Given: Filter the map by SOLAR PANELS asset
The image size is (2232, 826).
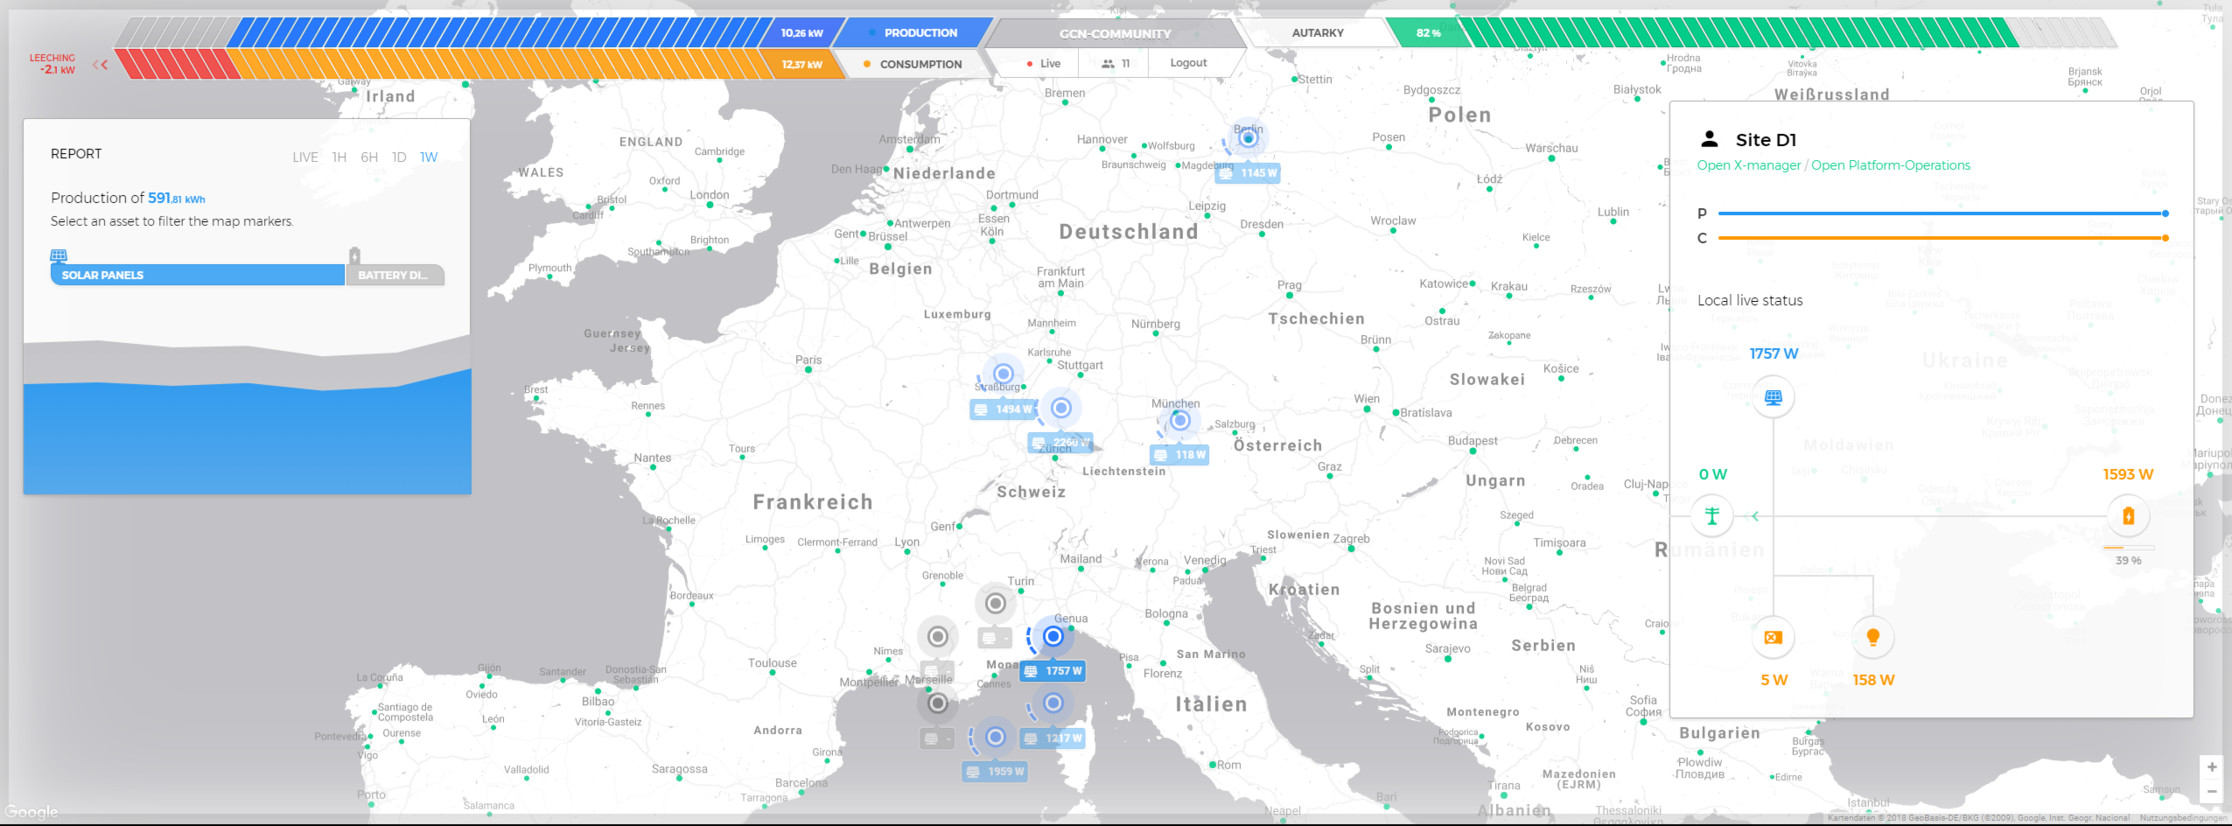Looking at the screenshot, I should [x=197, y=275].
